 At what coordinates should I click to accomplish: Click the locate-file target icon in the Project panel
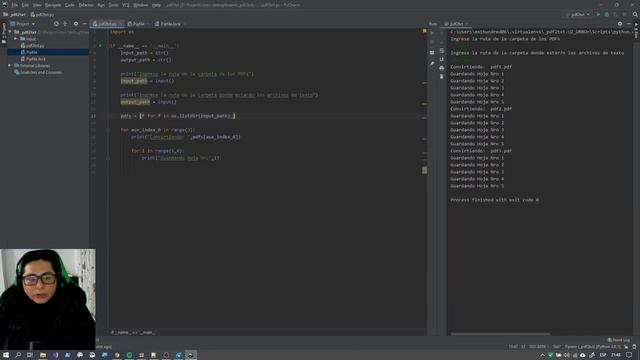coord(56,24)
